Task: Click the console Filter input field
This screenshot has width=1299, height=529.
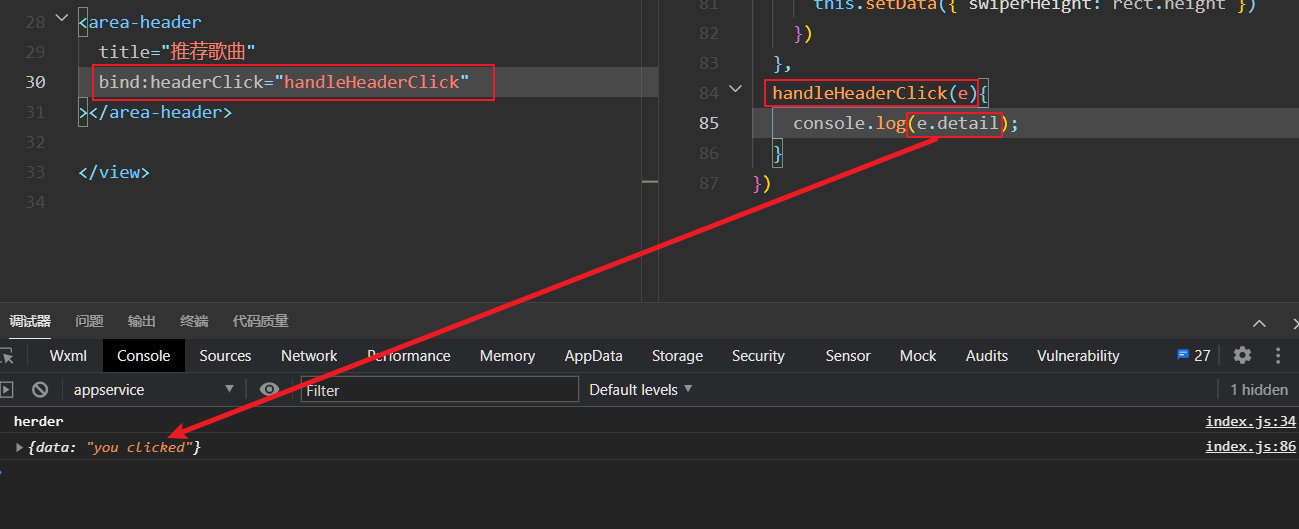Action: 439,390
